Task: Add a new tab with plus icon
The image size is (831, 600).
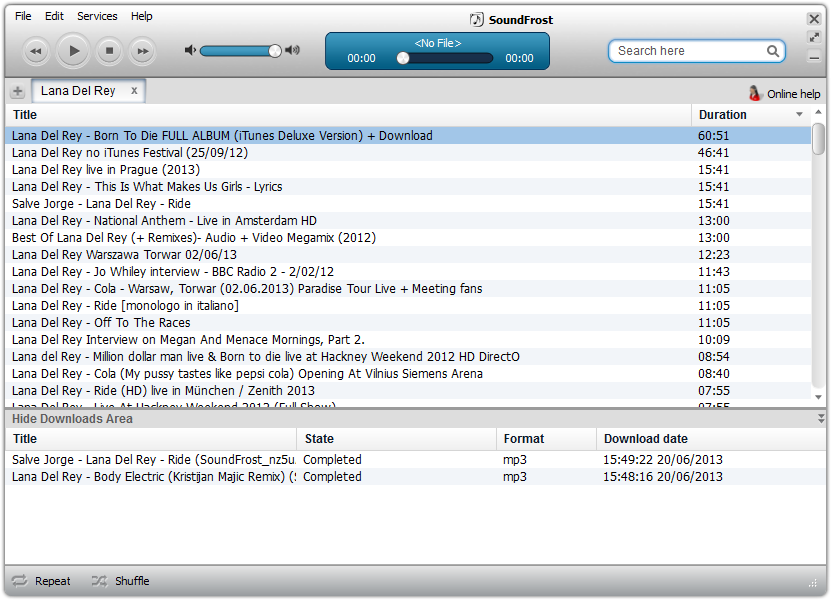Action: (x=17, y=91)
